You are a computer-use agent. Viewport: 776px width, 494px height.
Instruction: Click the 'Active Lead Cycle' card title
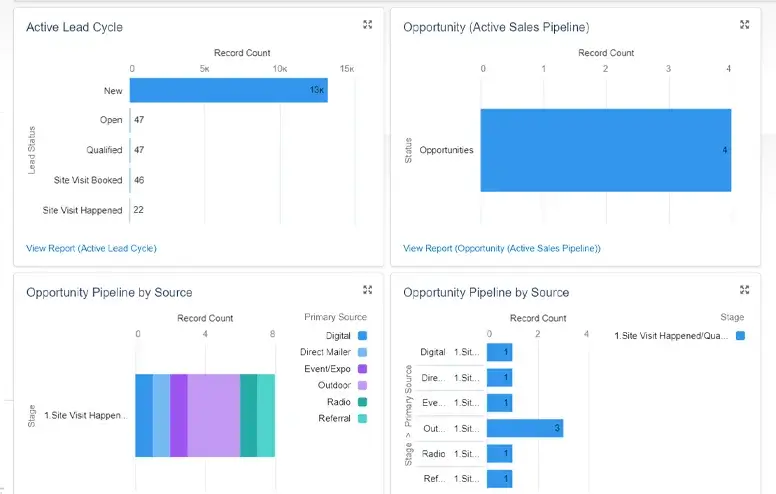74,27
